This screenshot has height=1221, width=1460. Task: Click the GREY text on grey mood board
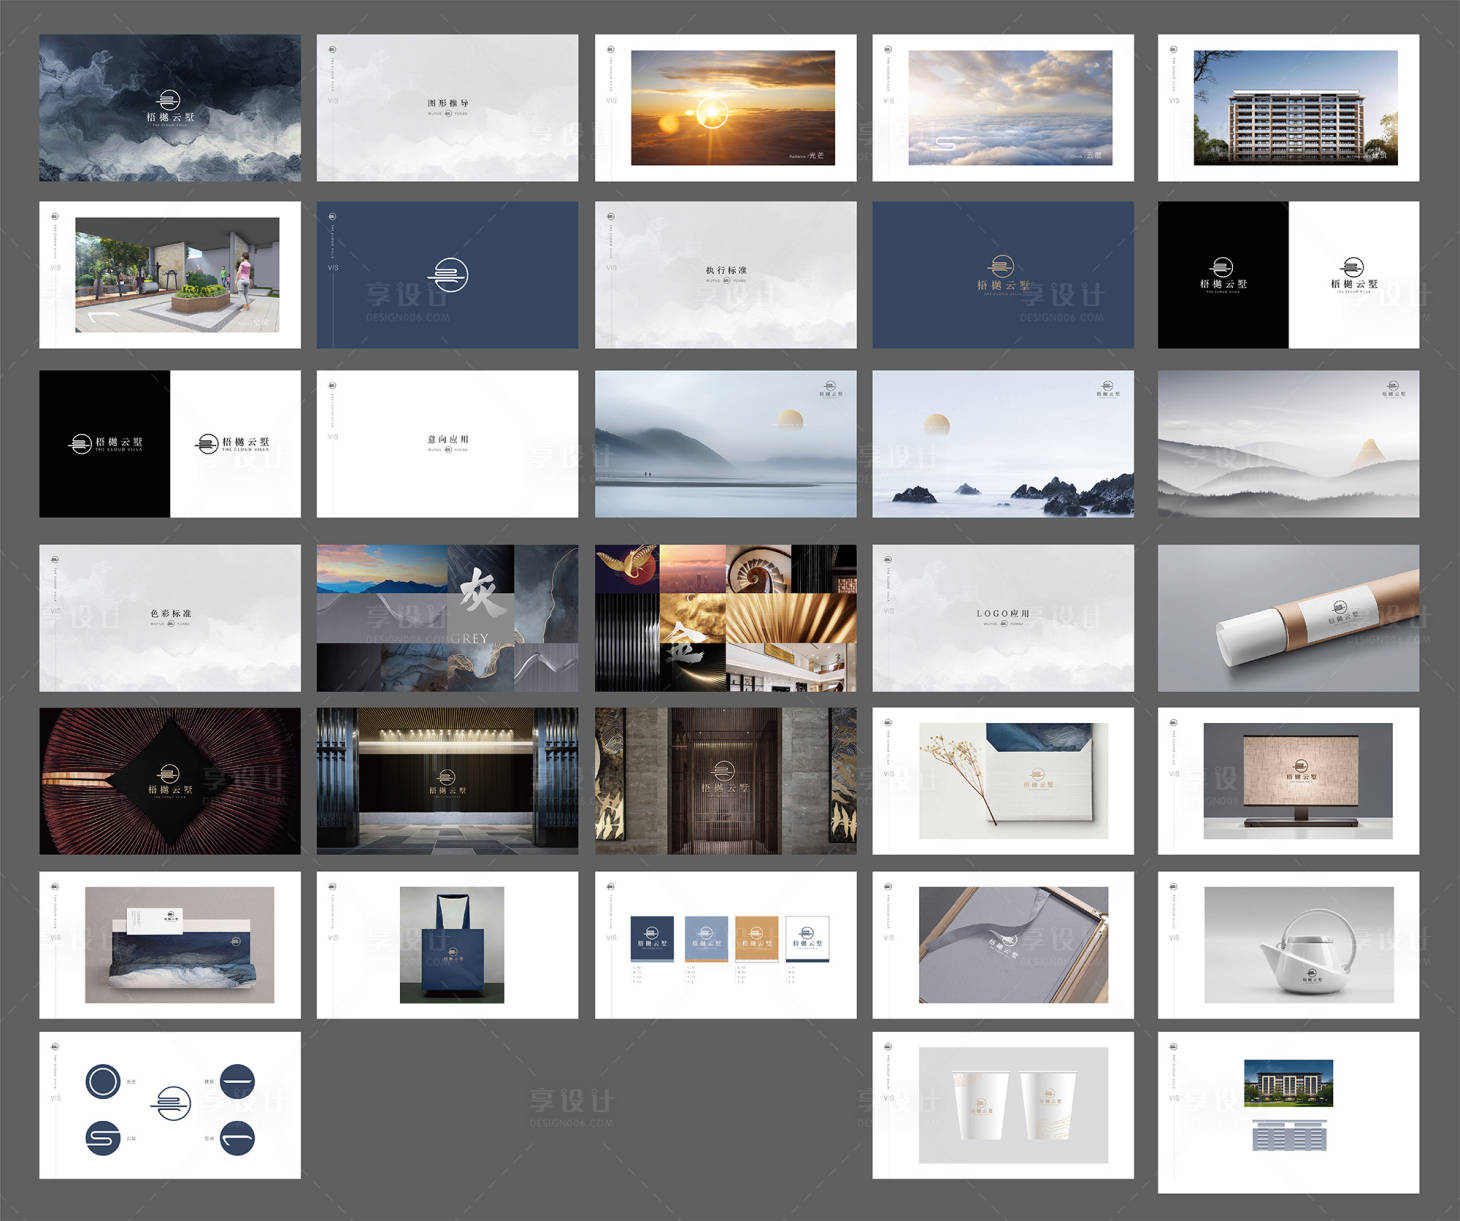[469, 638]
